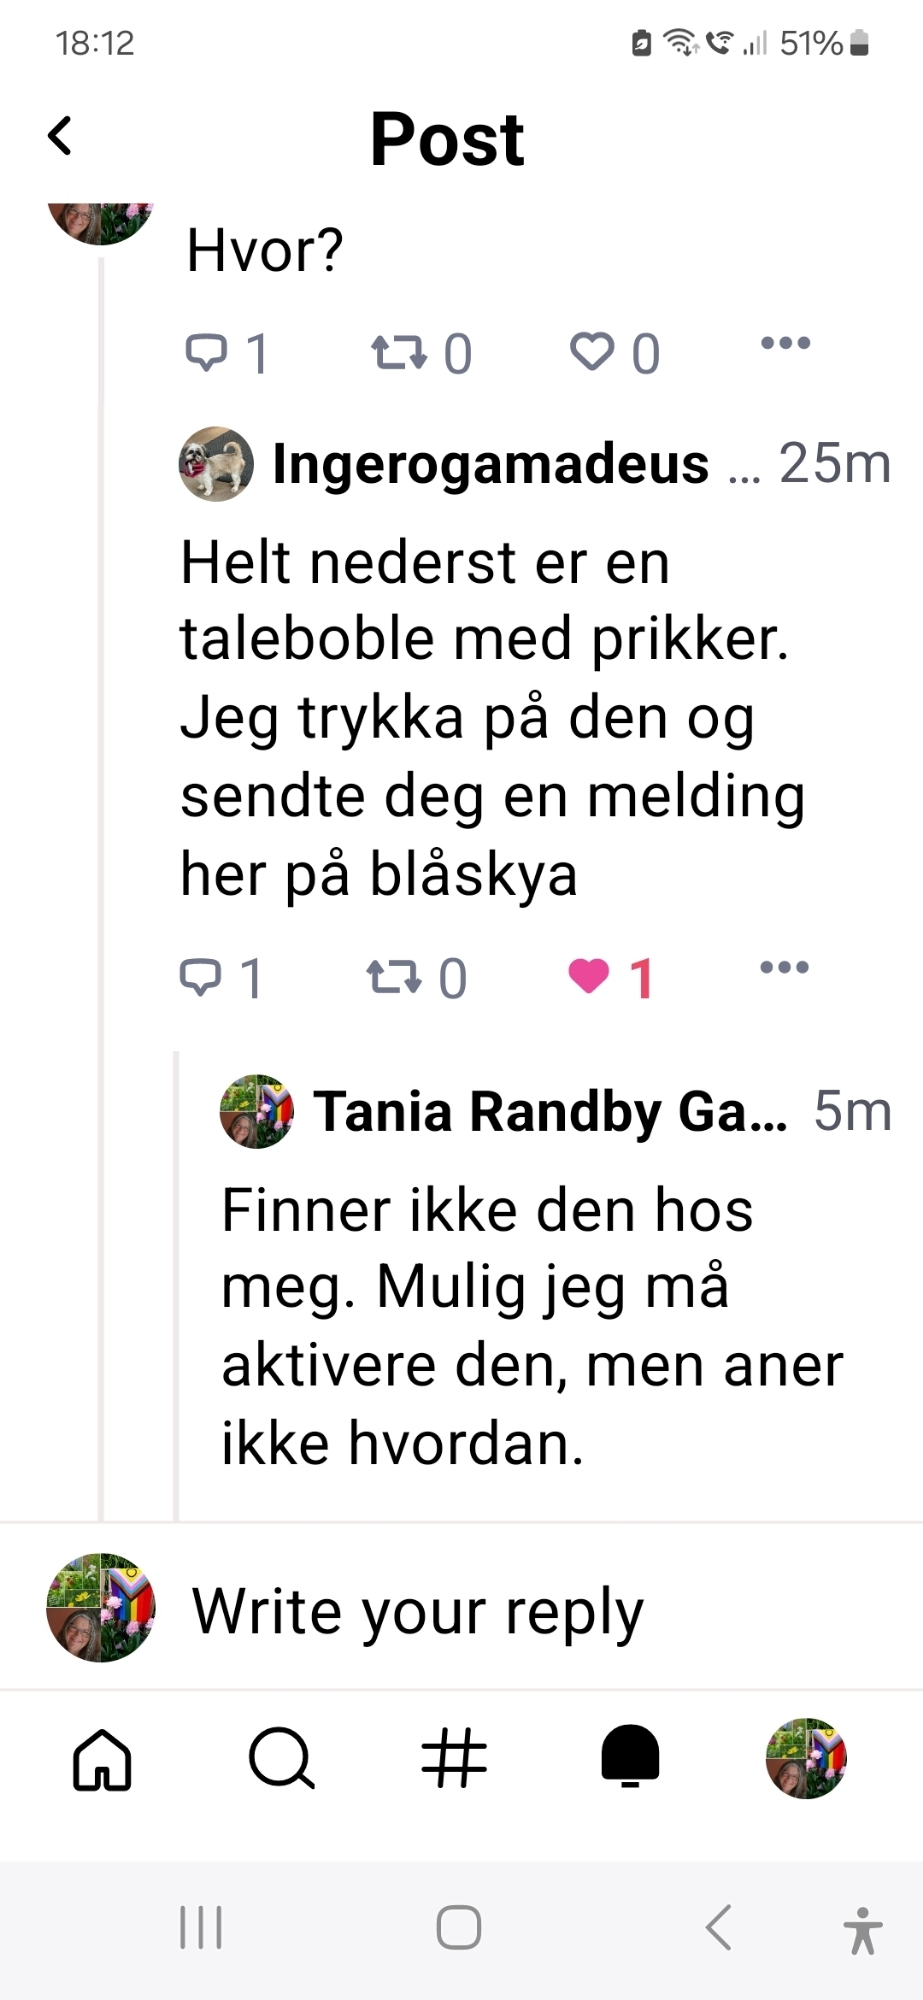Open Ingerogamadeus dog profile picture
923x2000 pixels.
216,464
